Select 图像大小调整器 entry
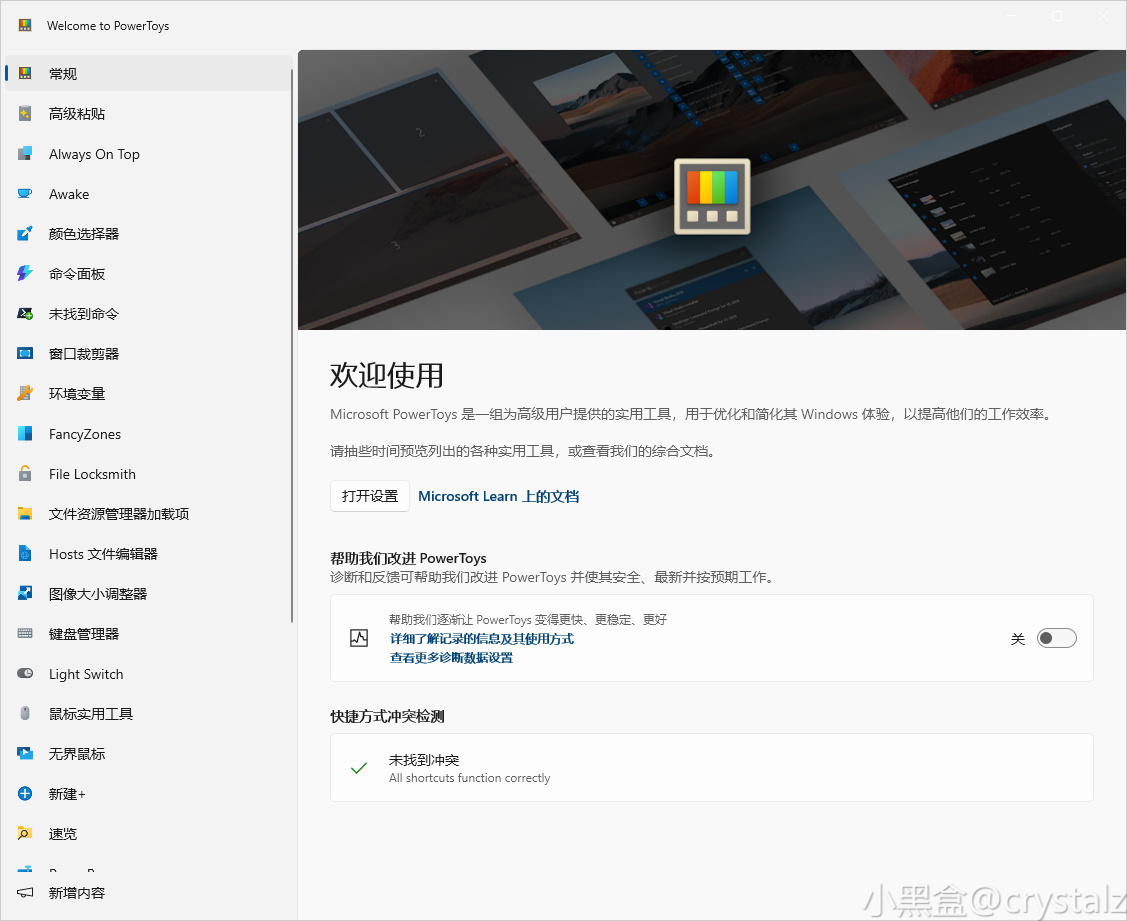The width and height of the screenshot is (1127, 921). (x=148, y=594)
